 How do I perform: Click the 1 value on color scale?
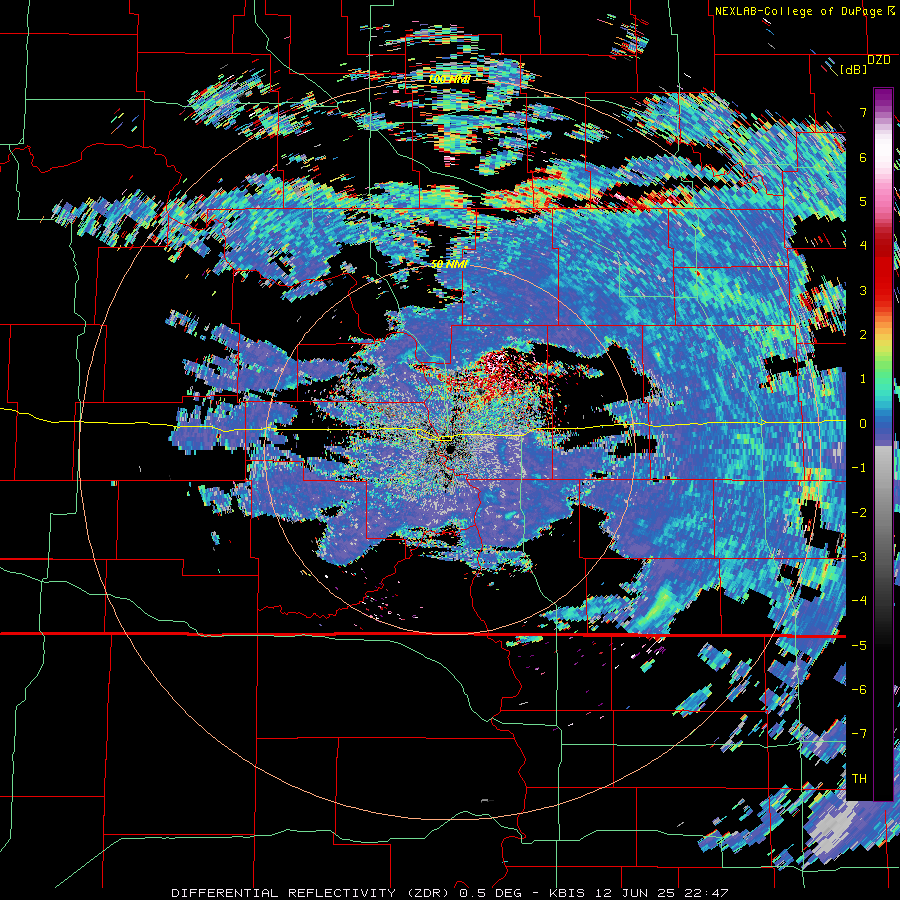[863, 379]
